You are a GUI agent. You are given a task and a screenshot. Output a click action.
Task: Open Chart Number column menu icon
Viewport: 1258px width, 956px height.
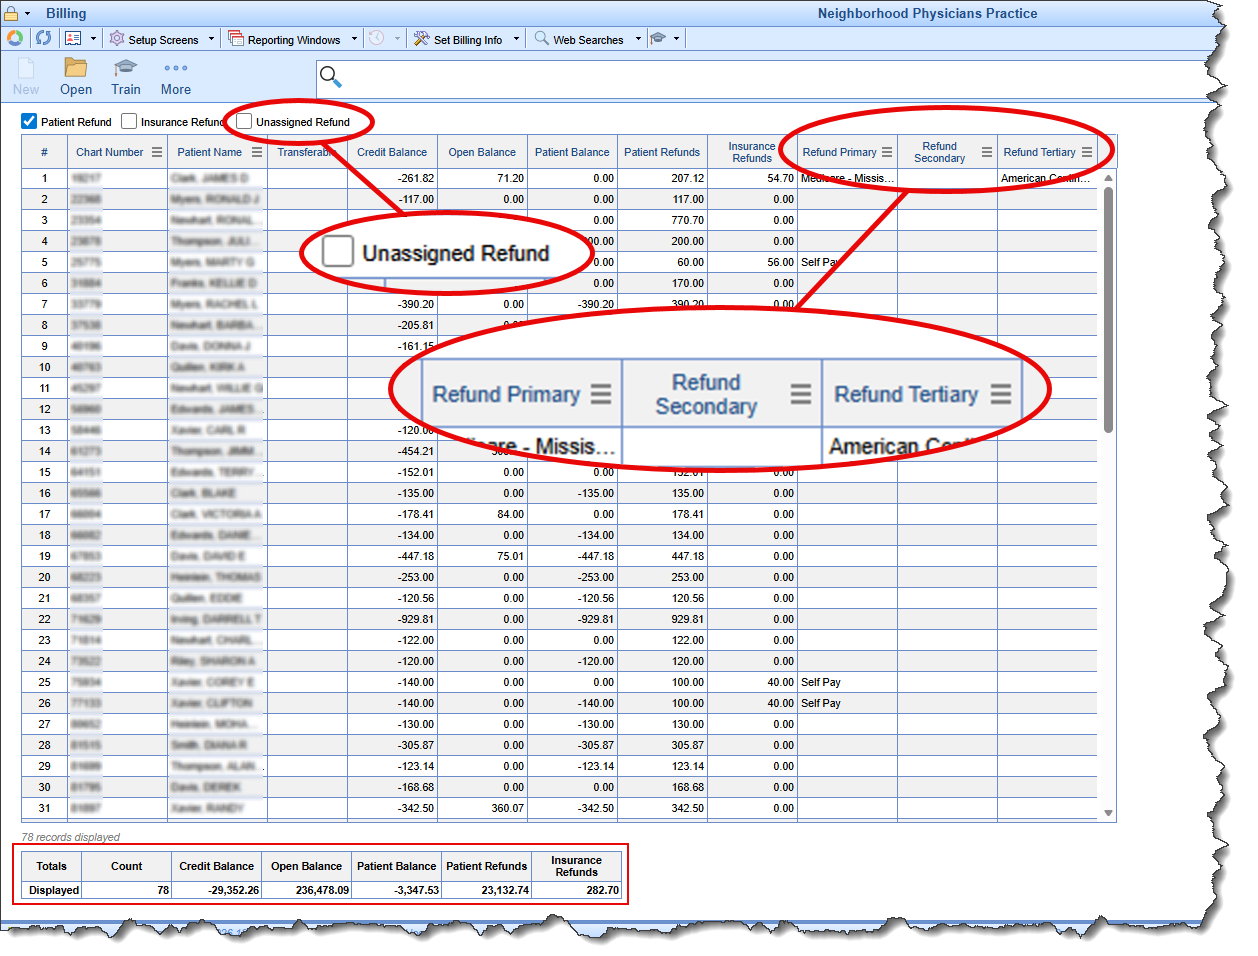157,152
